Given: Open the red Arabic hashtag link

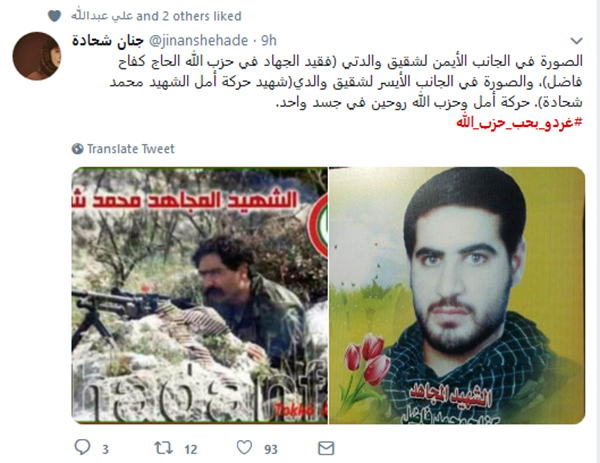Looking at the screenshot, I should (x=519, y=123).
